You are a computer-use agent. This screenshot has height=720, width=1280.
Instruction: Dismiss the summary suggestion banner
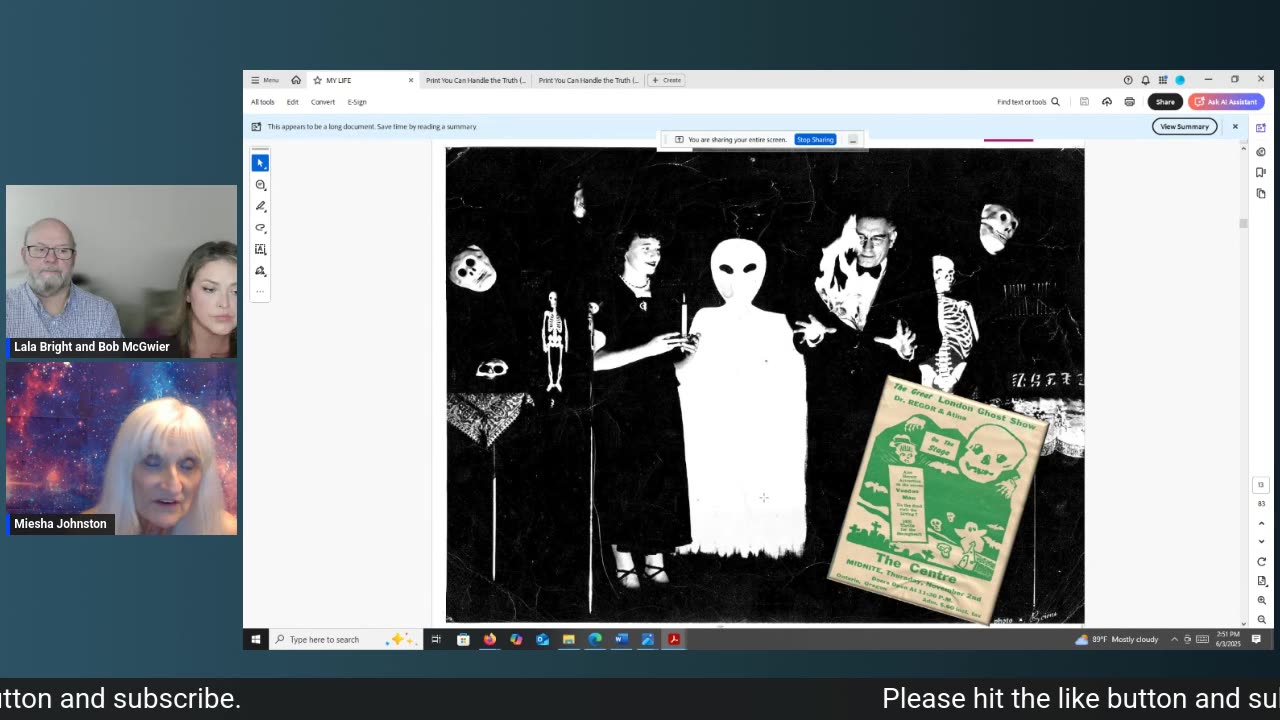(x=1235, y=127)
